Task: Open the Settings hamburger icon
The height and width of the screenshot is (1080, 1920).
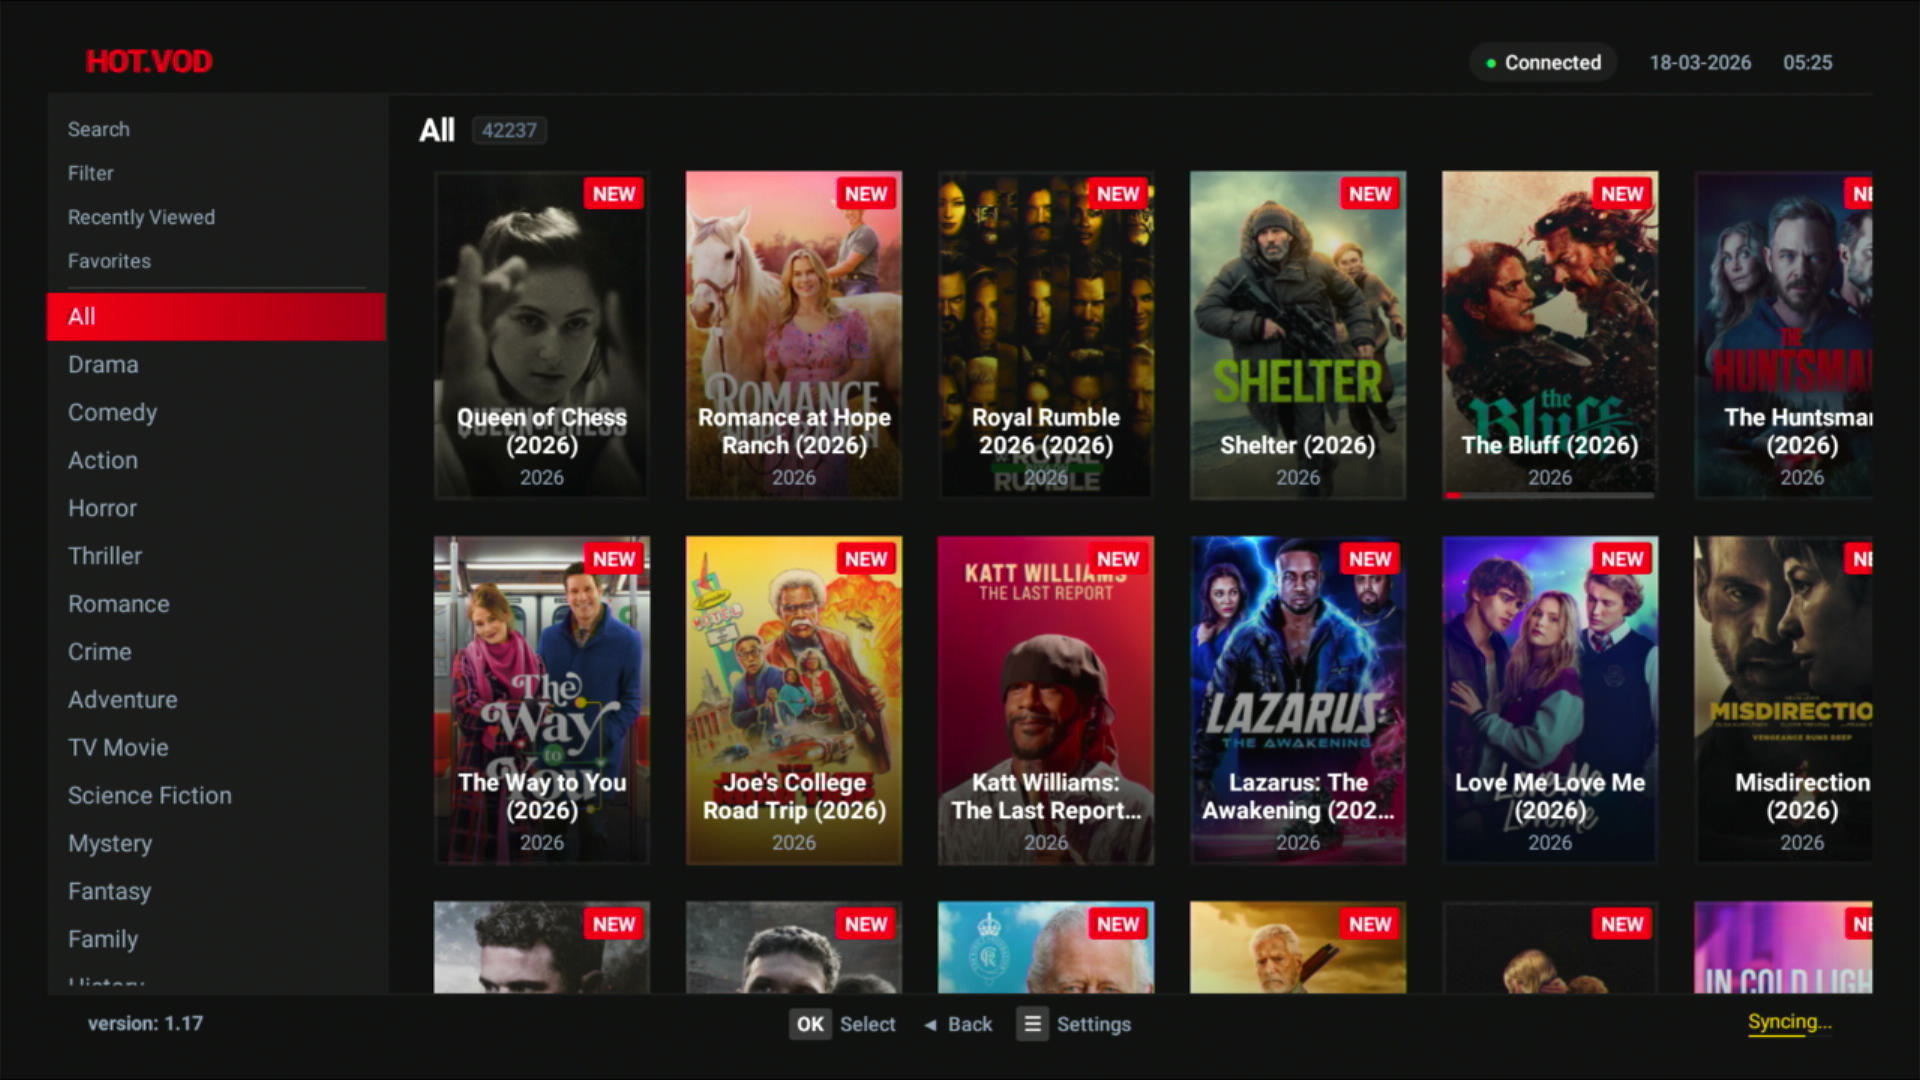Action: tap(1032, 1024)
